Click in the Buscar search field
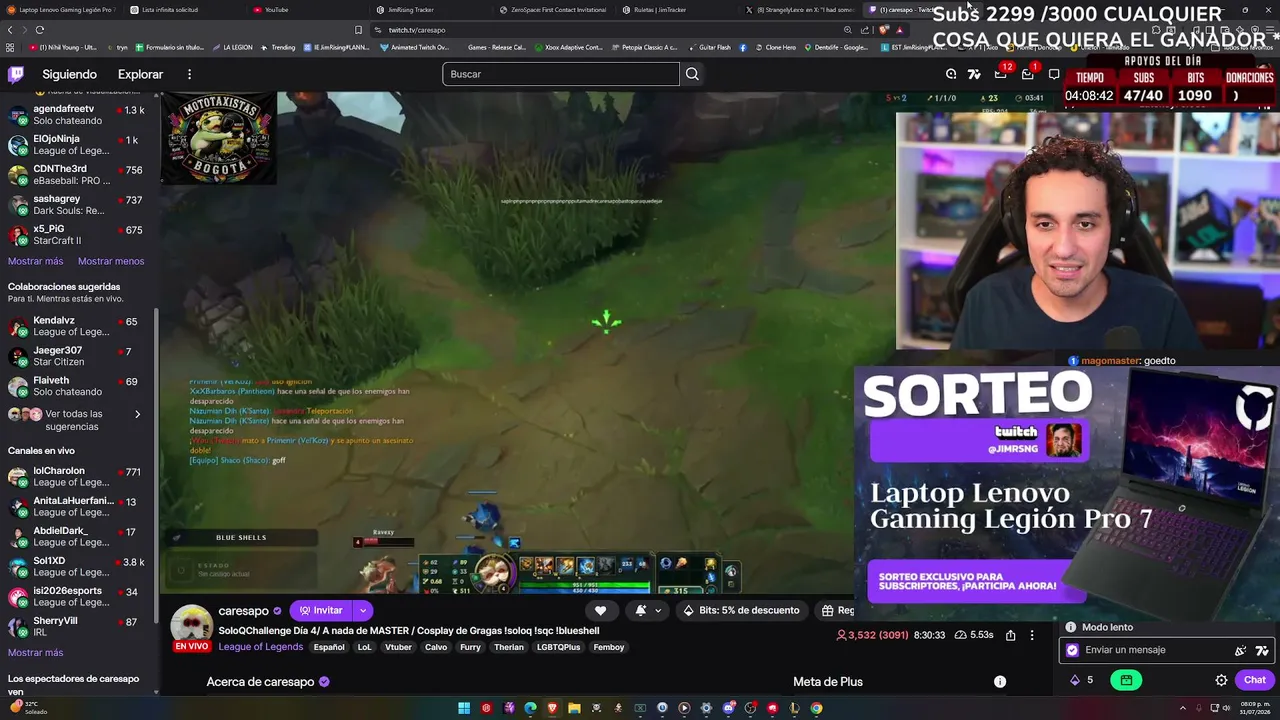Image resolution: width=1280 pixels, height=720 pixels. click(561, 74)
